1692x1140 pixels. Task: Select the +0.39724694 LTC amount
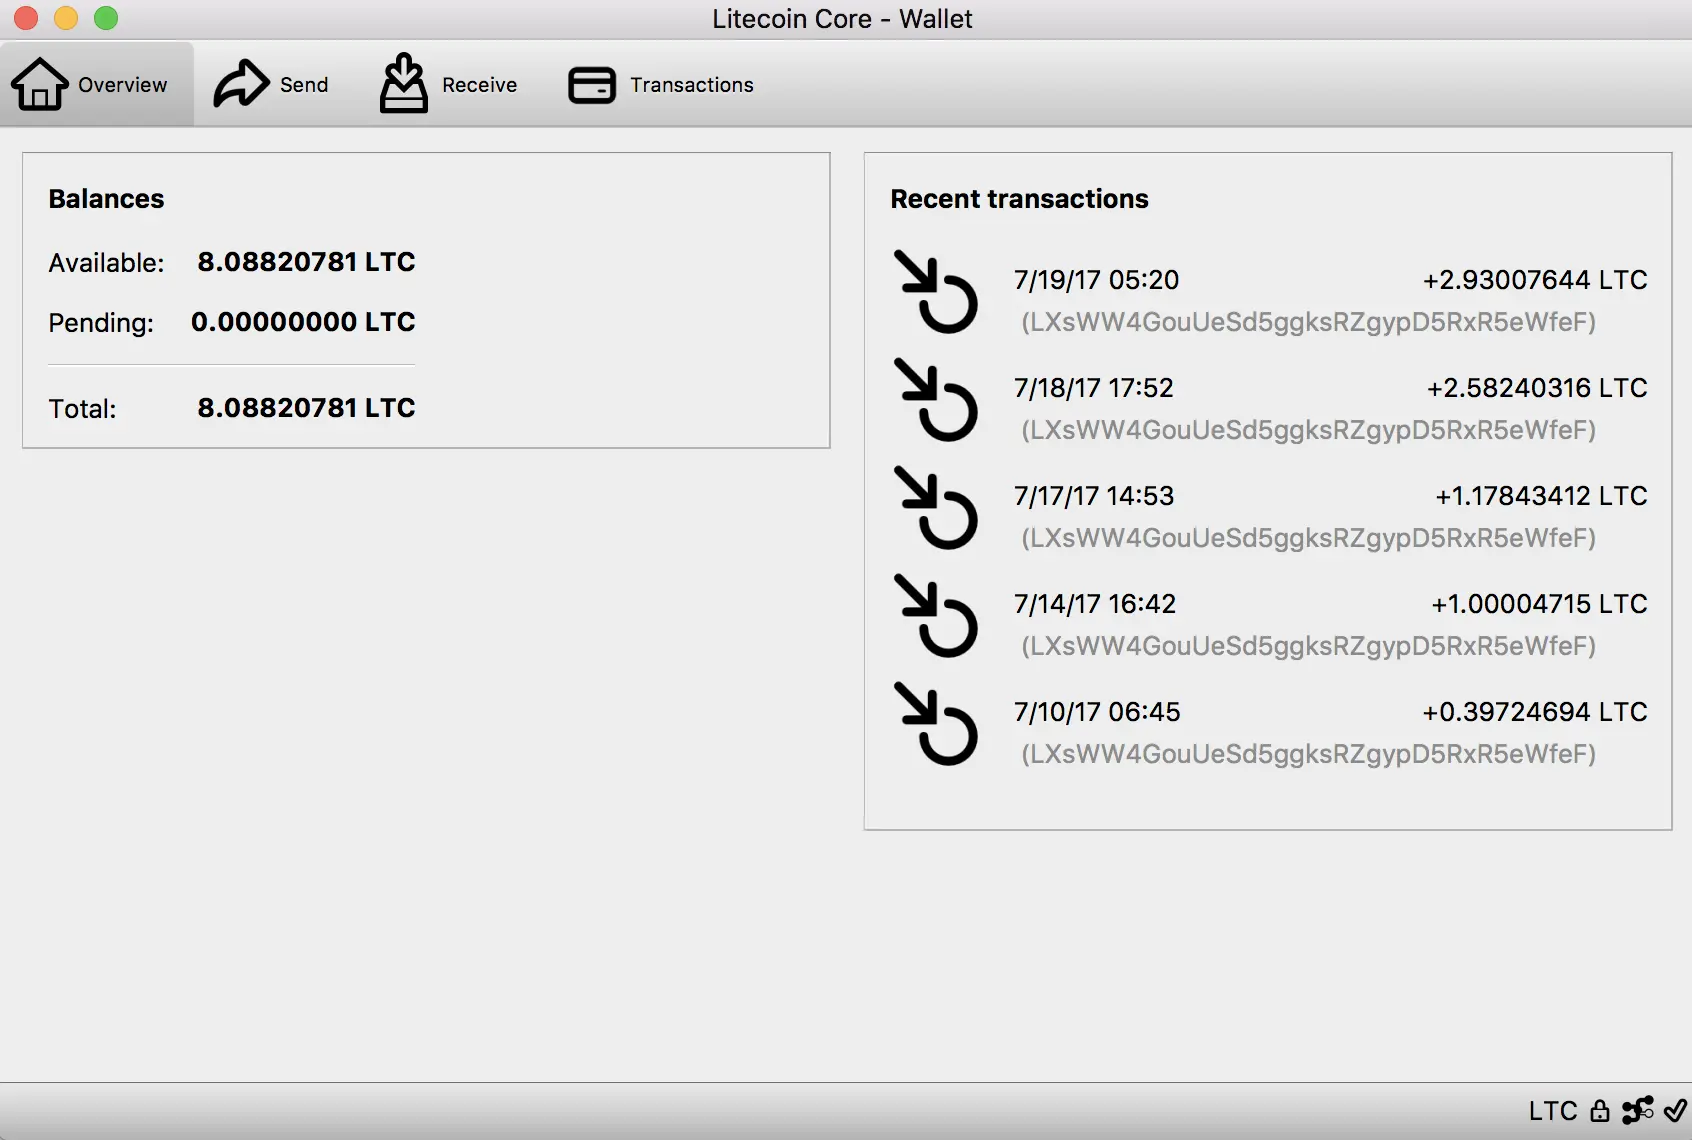(x=1535, y=712)
